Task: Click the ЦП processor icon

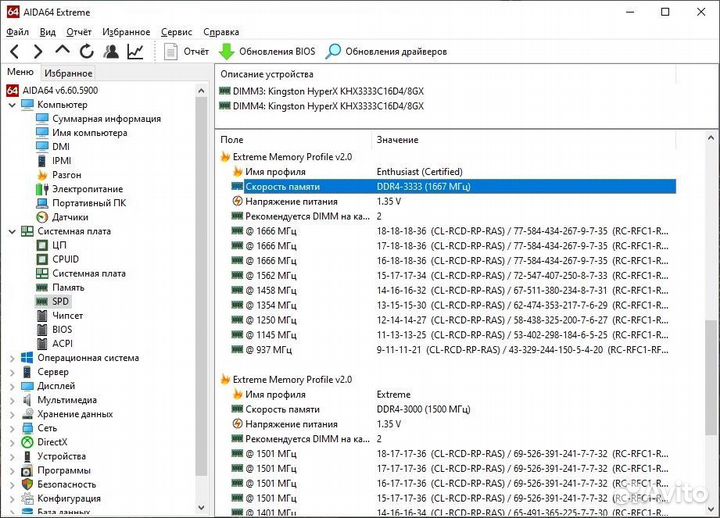Action: [x=42, y=245]
